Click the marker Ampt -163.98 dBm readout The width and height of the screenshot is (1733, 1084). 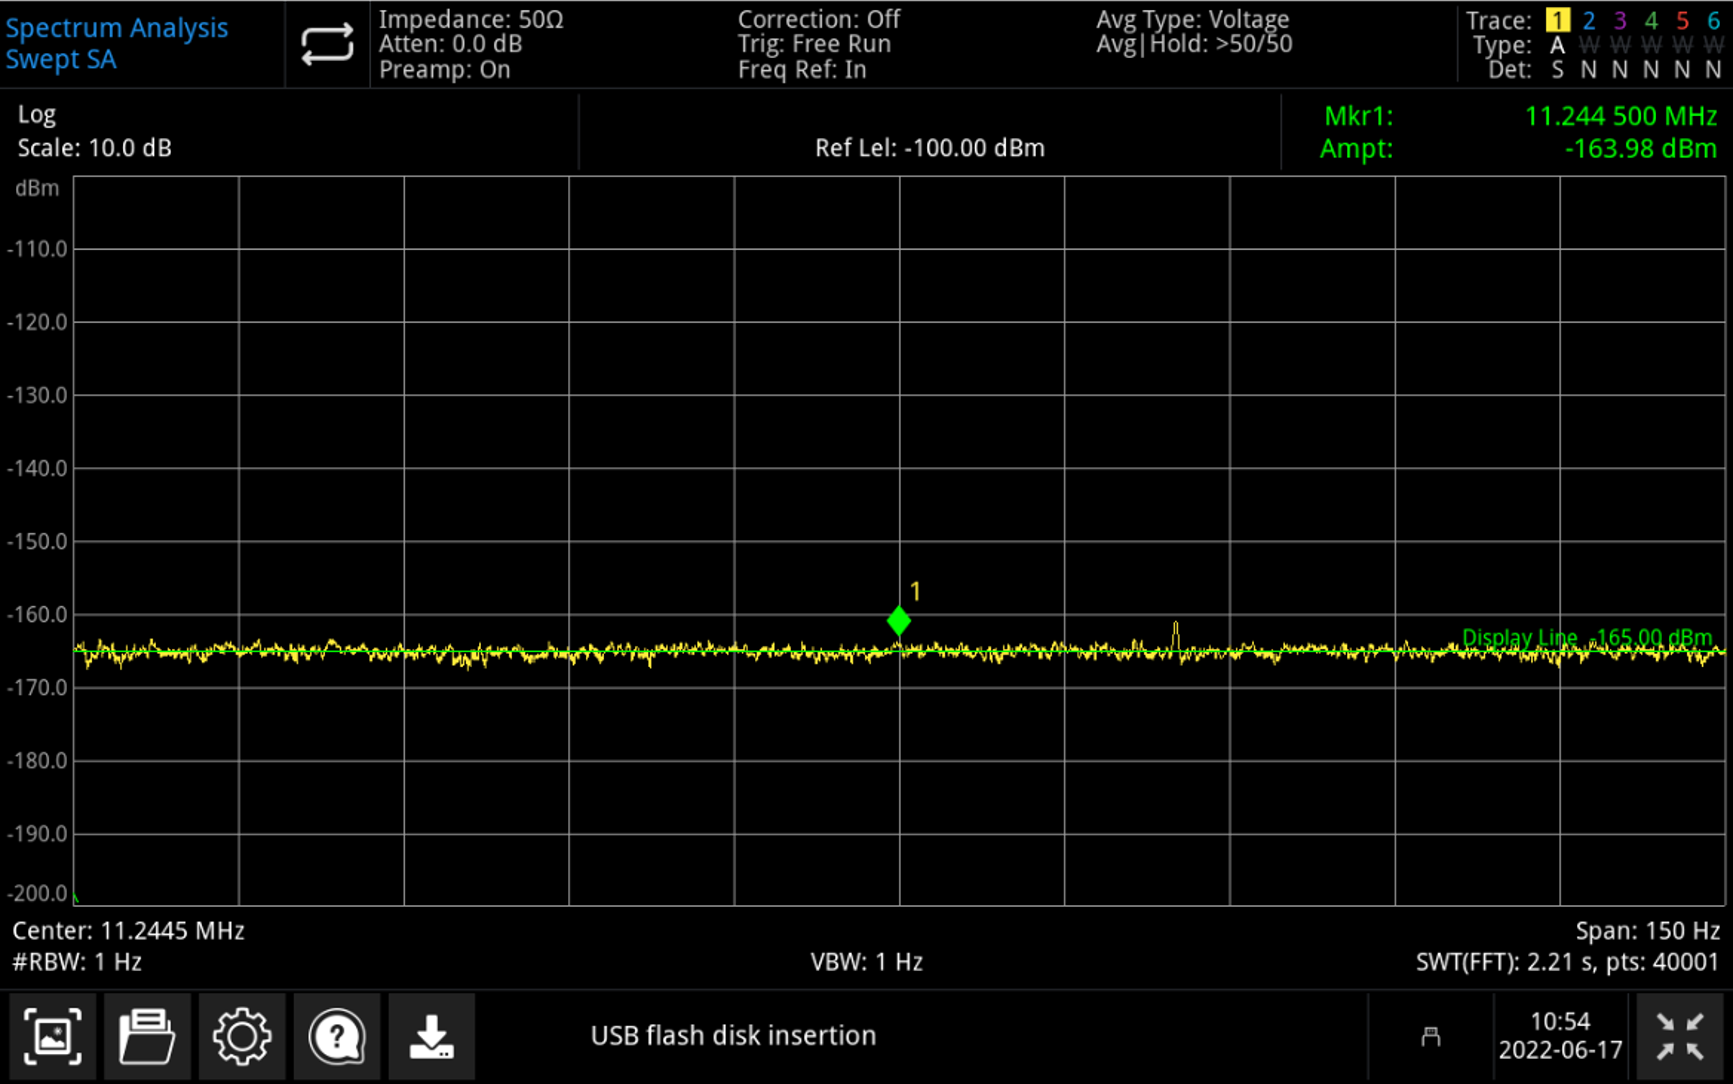(1640, 149)
